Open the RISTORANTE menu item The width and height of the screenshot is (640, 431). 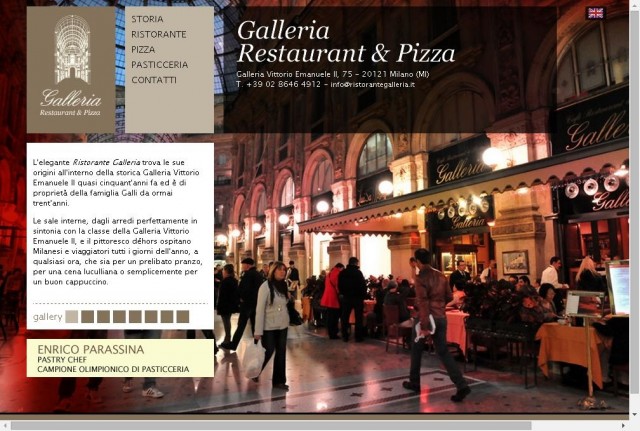point(159,34)
